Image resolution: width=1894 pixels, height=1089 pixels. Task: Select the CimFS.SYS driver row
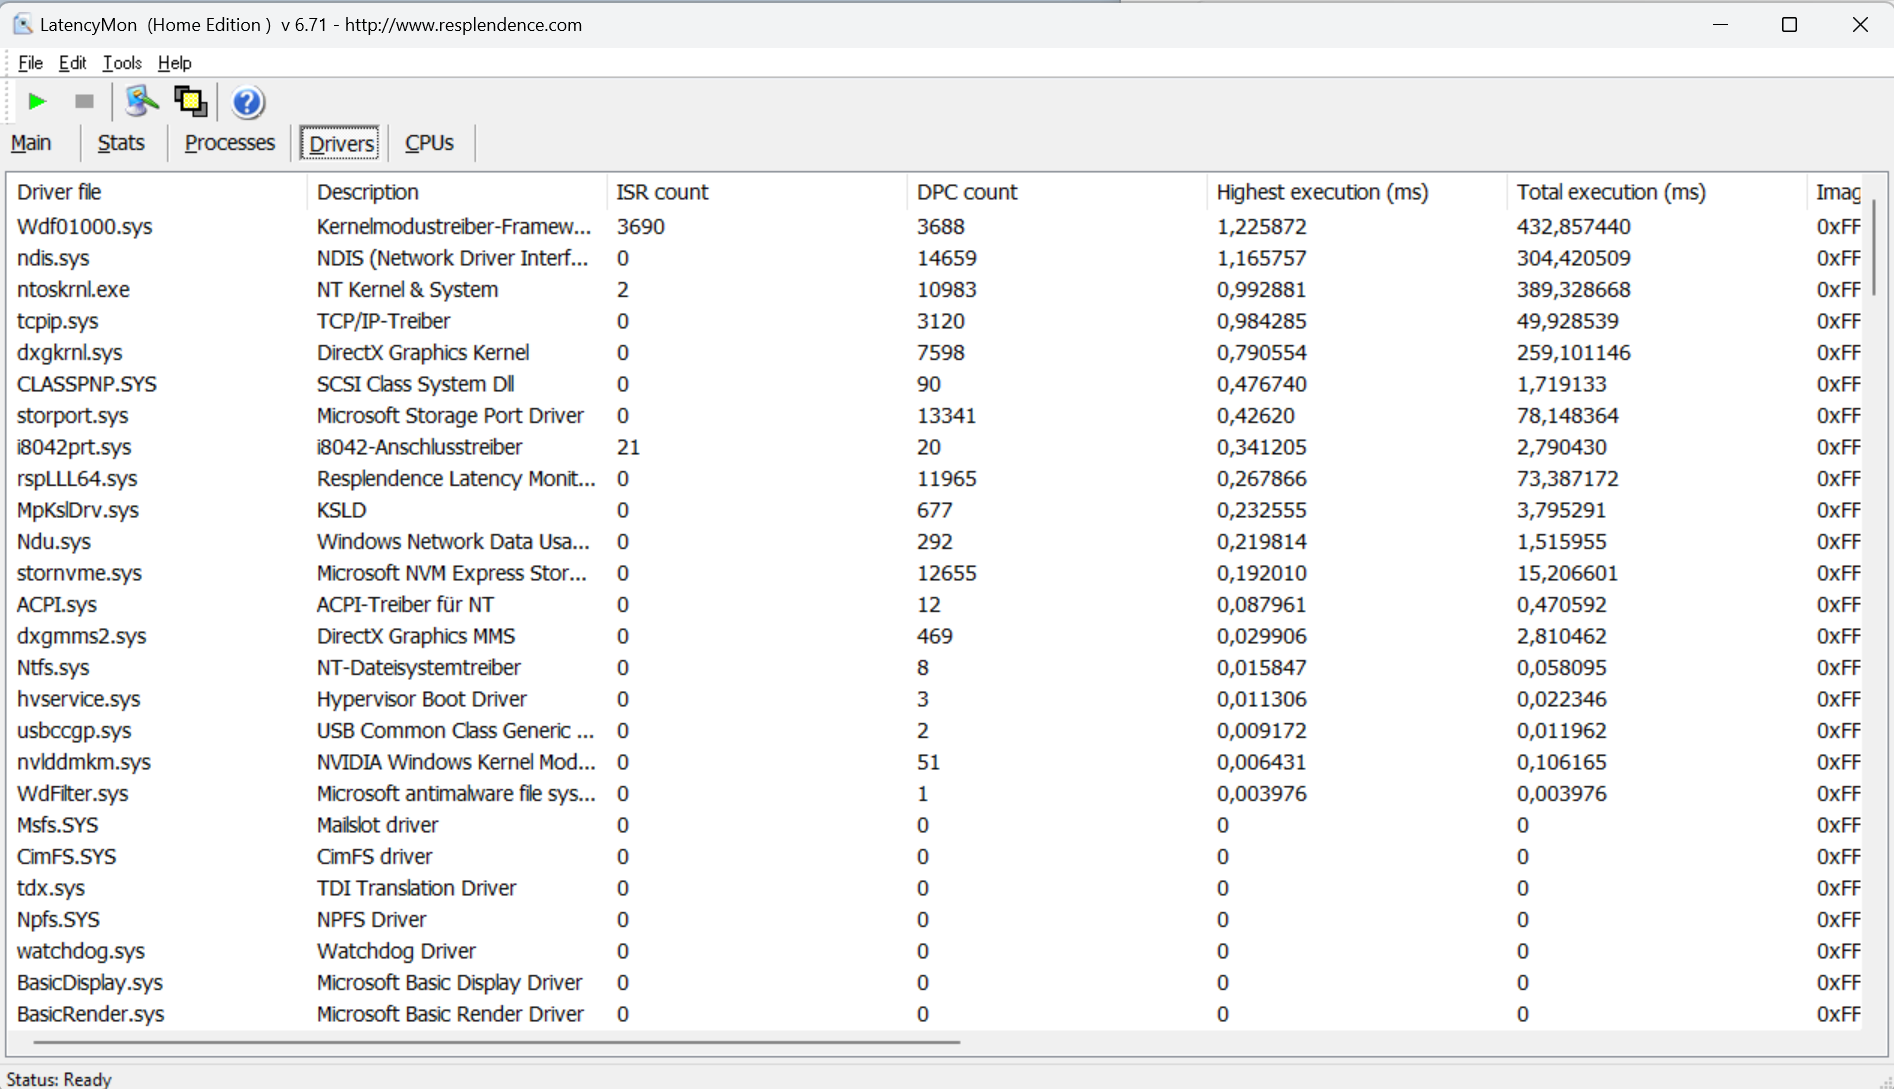(936, 857)
